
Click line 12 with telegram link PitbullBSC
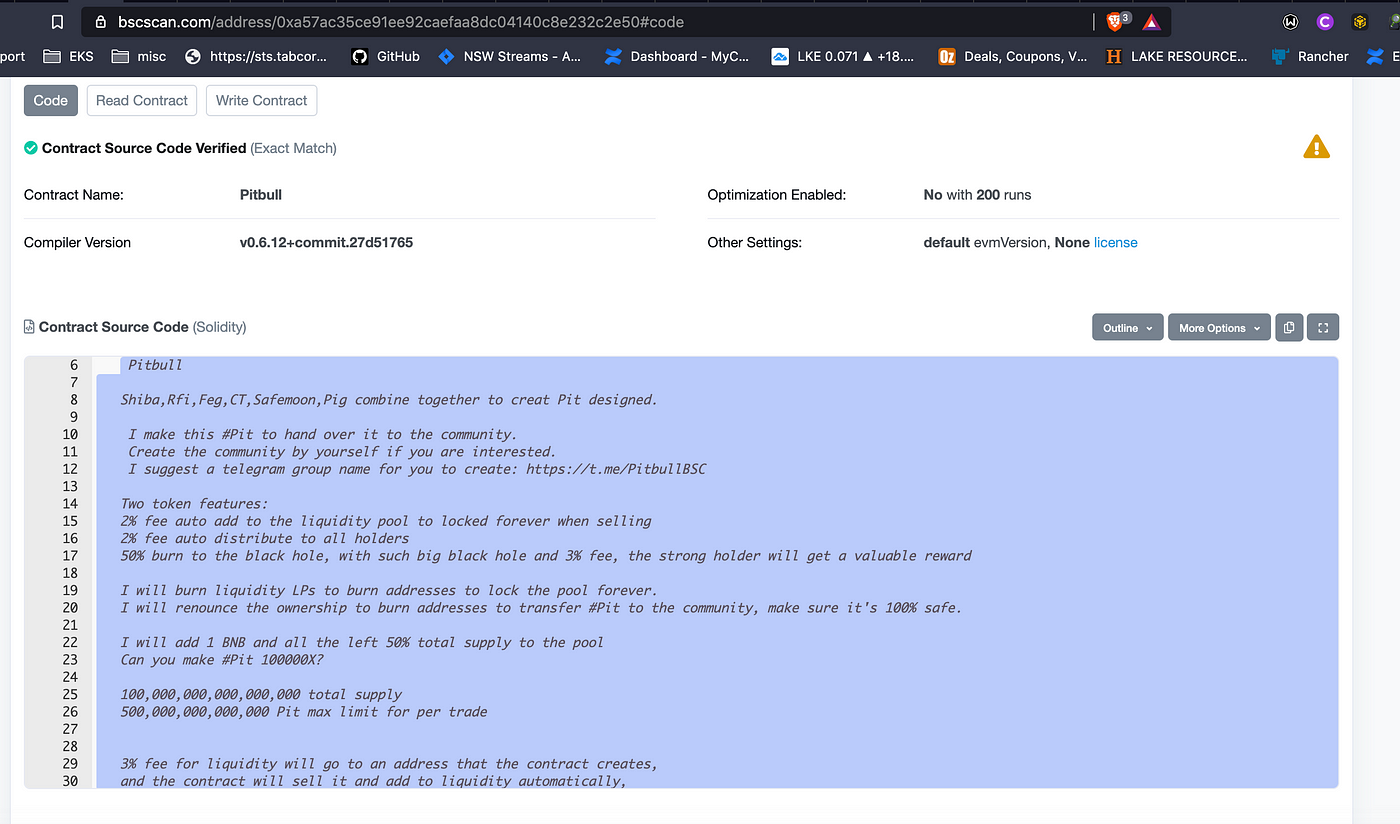pos(417,469)
